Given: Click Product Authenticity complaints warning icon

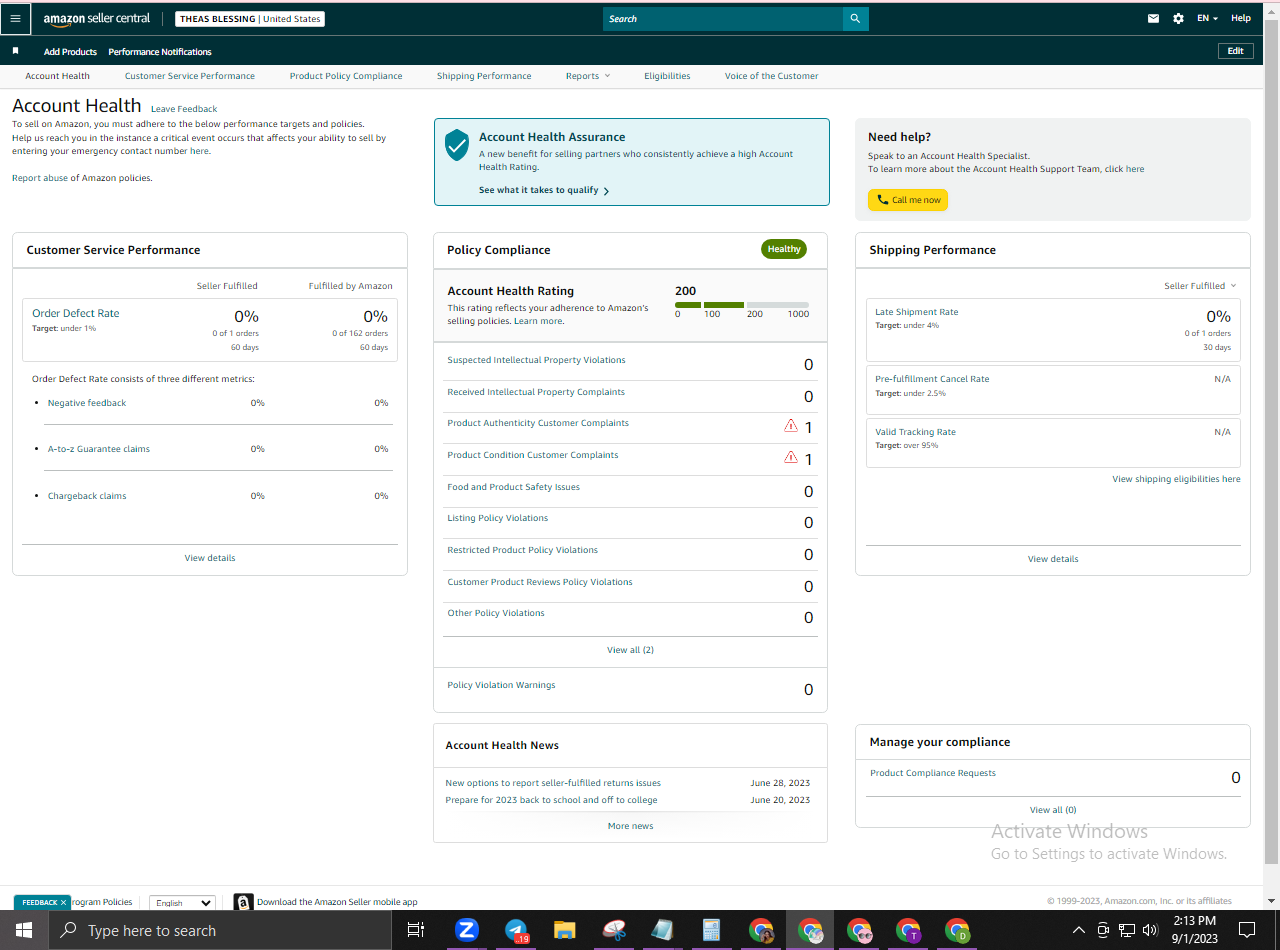Looking at the screenshot, I should coord(791,426).
